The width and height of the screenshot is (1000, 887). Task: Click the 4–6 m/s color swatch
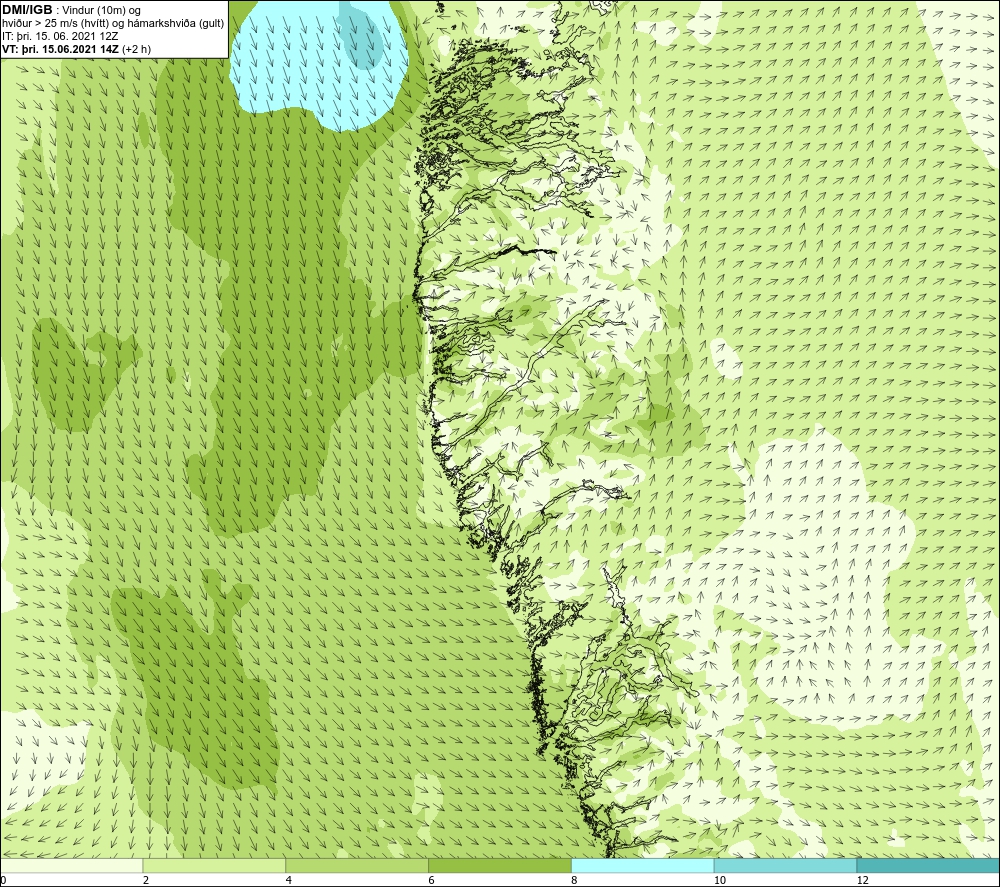tap(357, 865)
